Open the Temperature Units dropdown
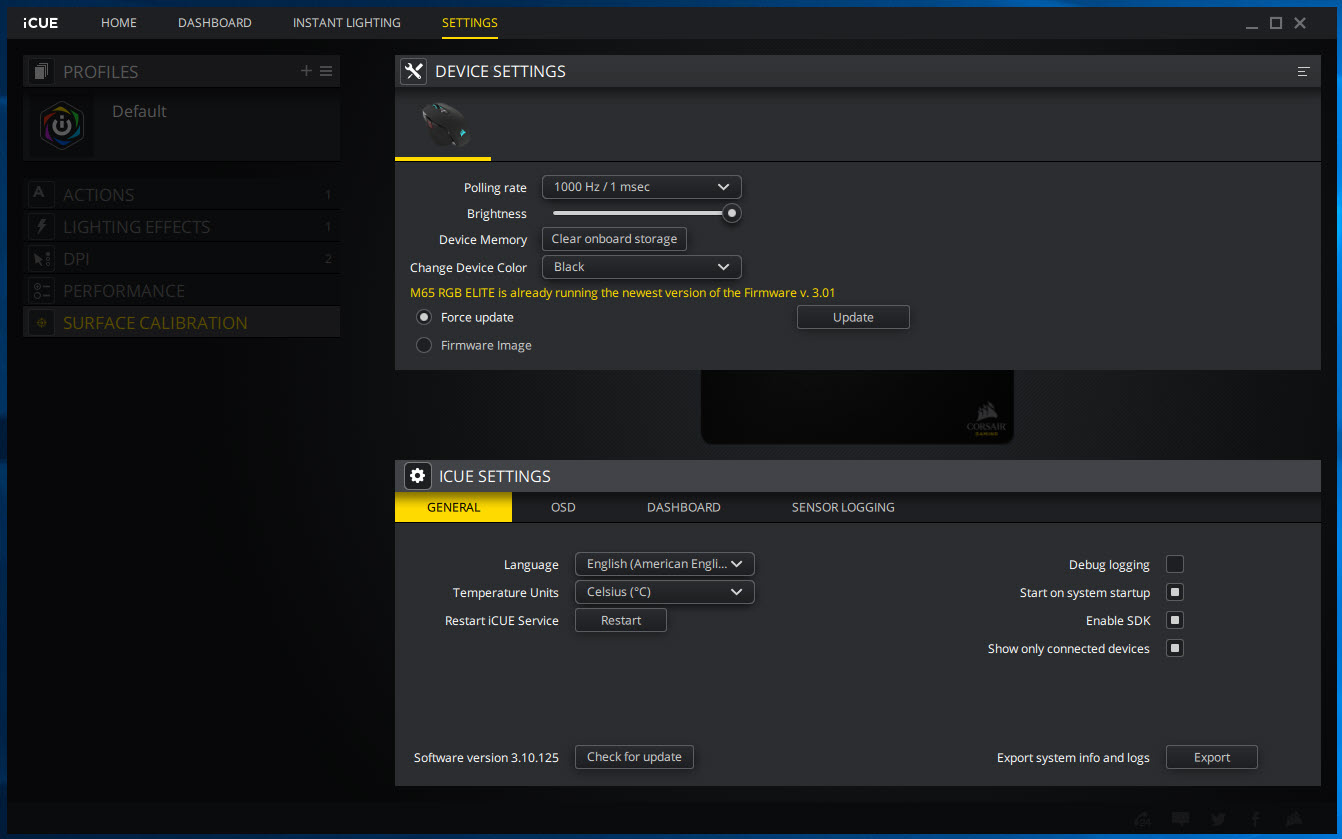The image size is (1342, 839). 664,592
